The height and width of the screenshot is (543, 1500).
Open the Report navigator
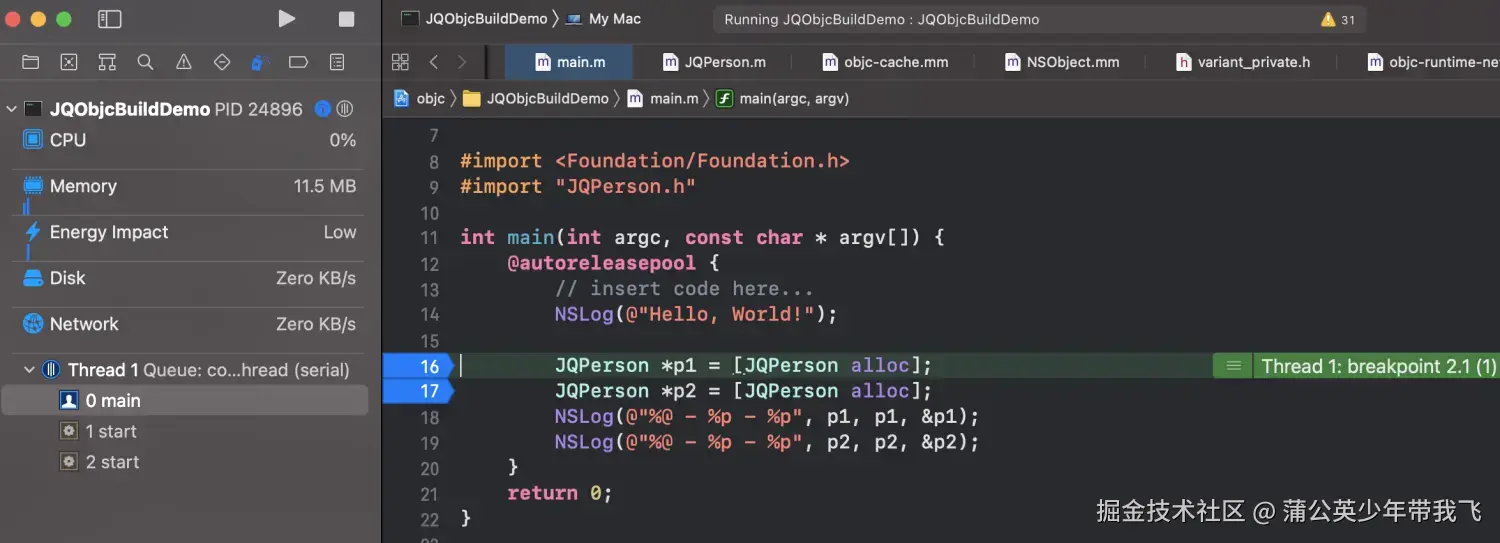coord(337,62)
